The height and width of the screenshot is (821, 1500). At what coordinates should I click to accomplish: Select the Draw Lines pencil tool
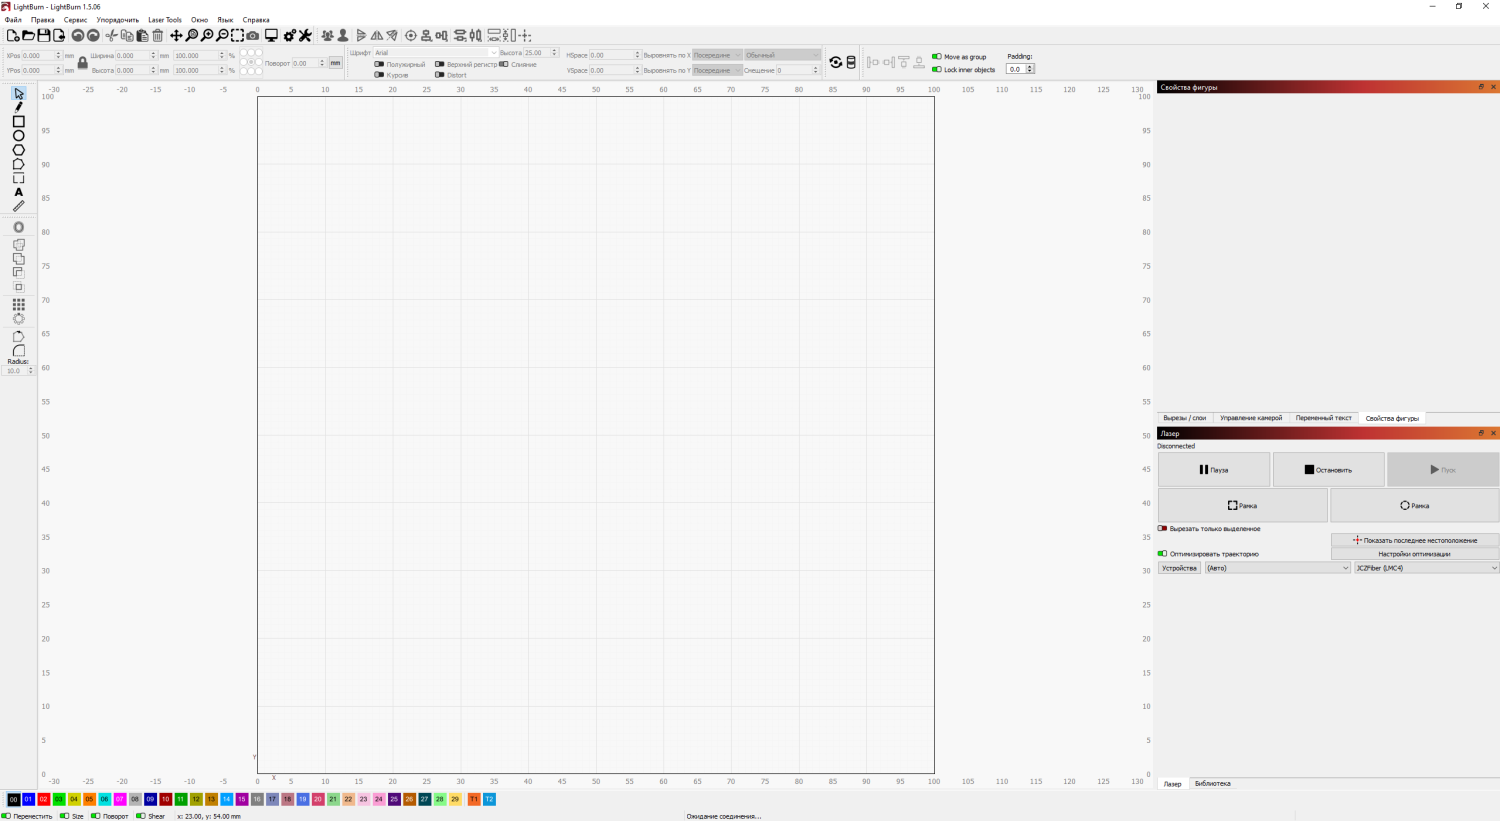click(18, 107)
